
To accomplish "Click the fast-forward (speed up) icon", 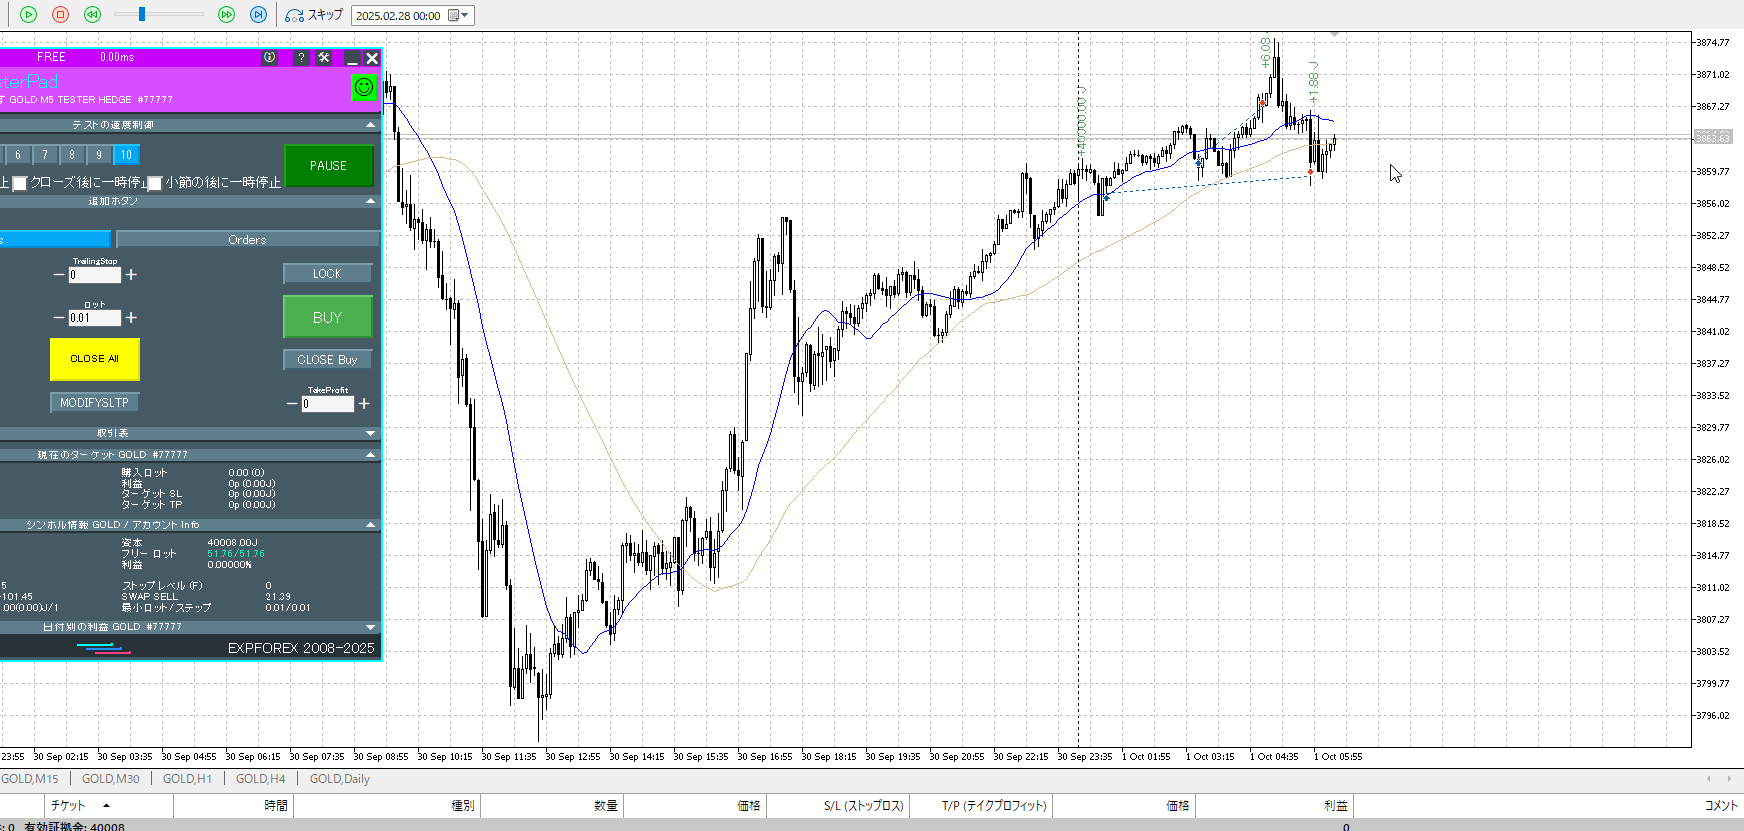I will (226, 15).
